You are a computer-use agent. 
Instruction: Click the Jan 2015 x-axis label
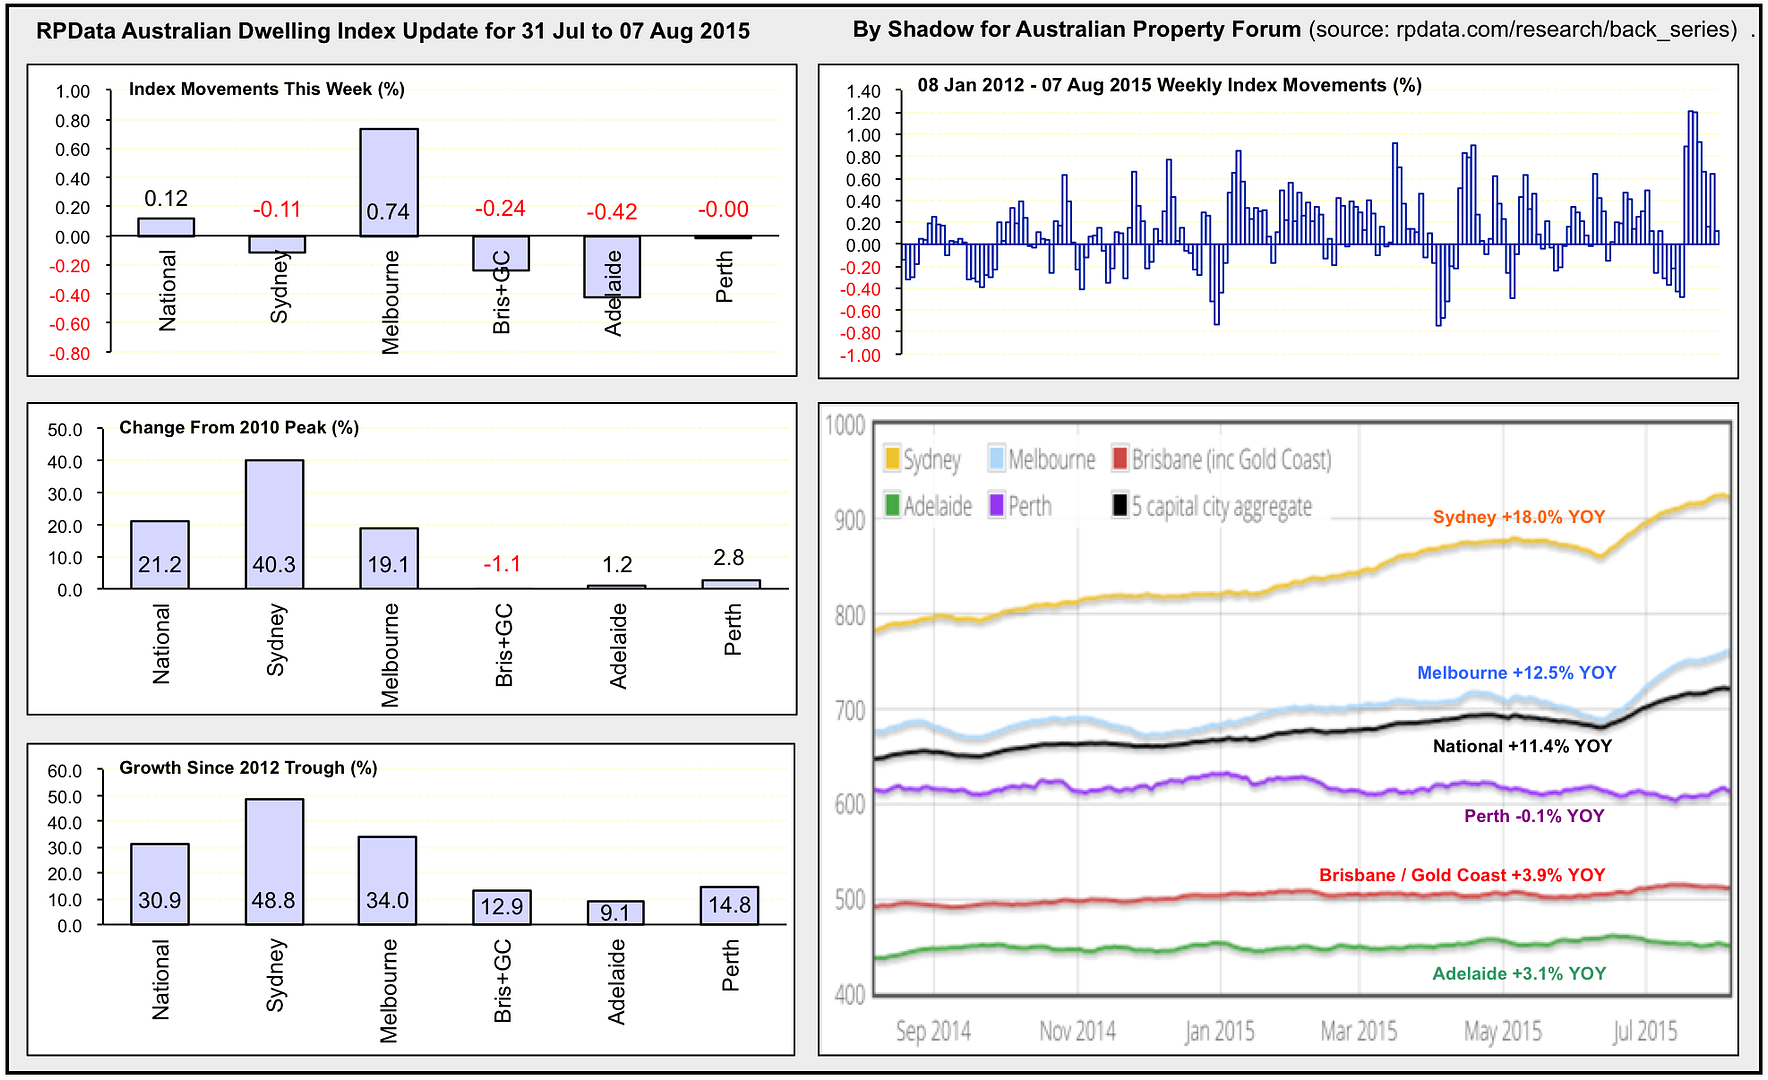1219,1031
